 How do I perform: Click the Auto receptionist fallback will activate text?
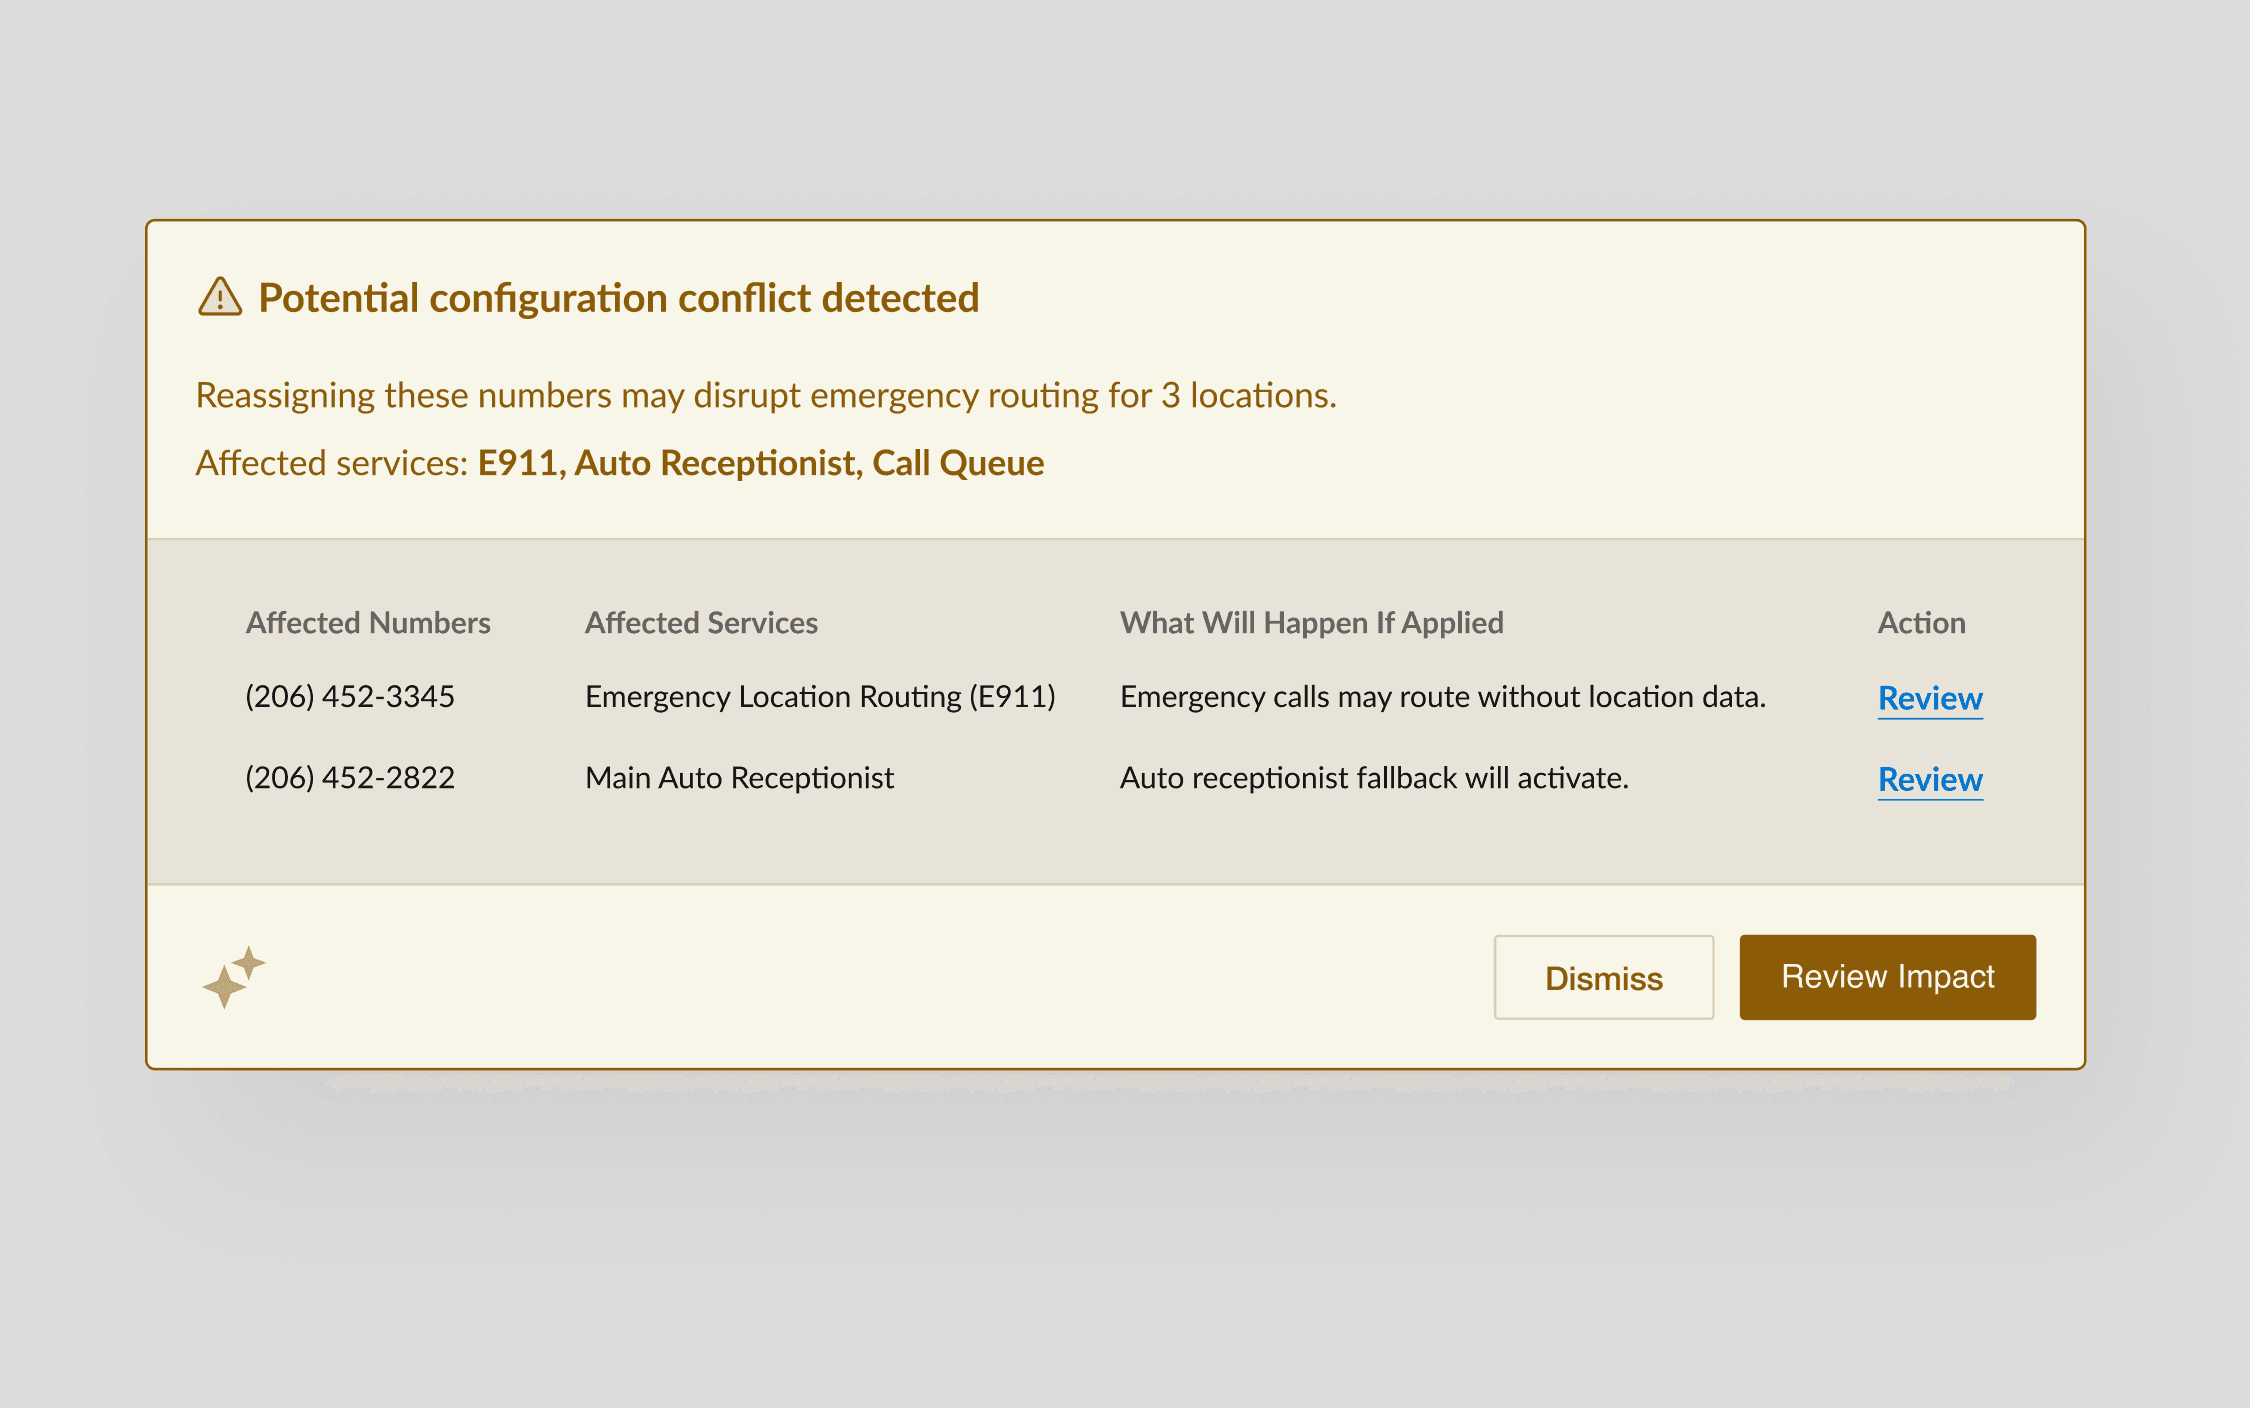pos(1374,777)
